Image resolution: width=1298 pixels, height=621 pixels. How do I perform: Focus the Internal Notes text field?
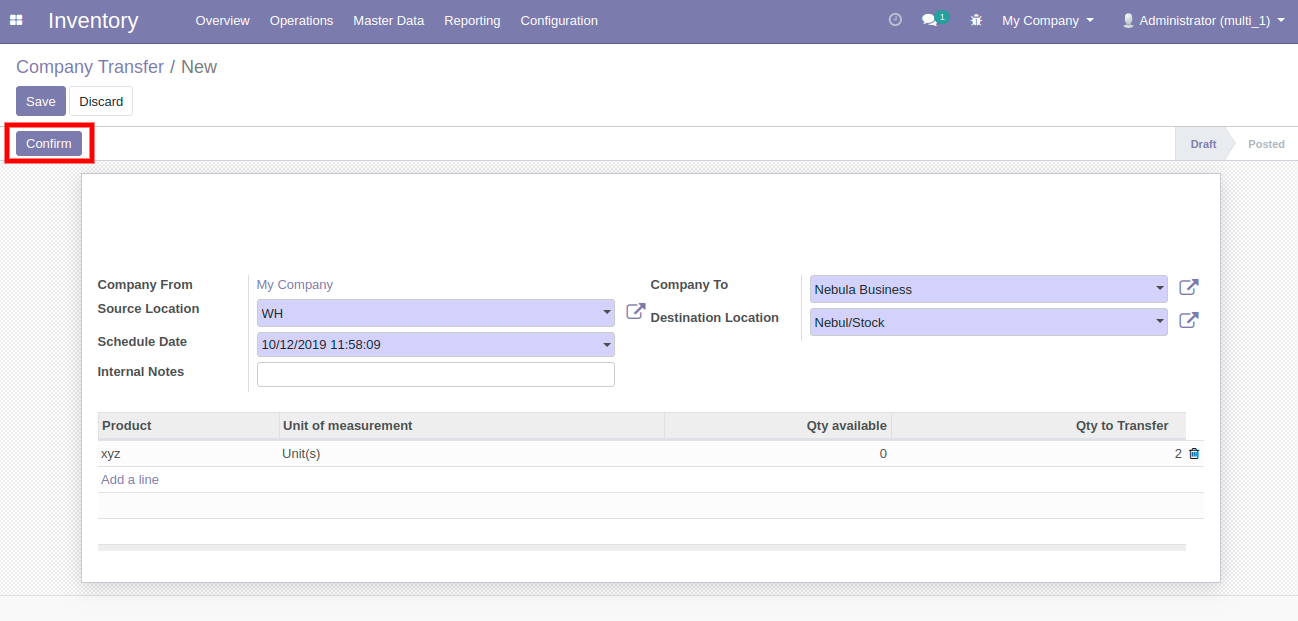pos(435,374)
